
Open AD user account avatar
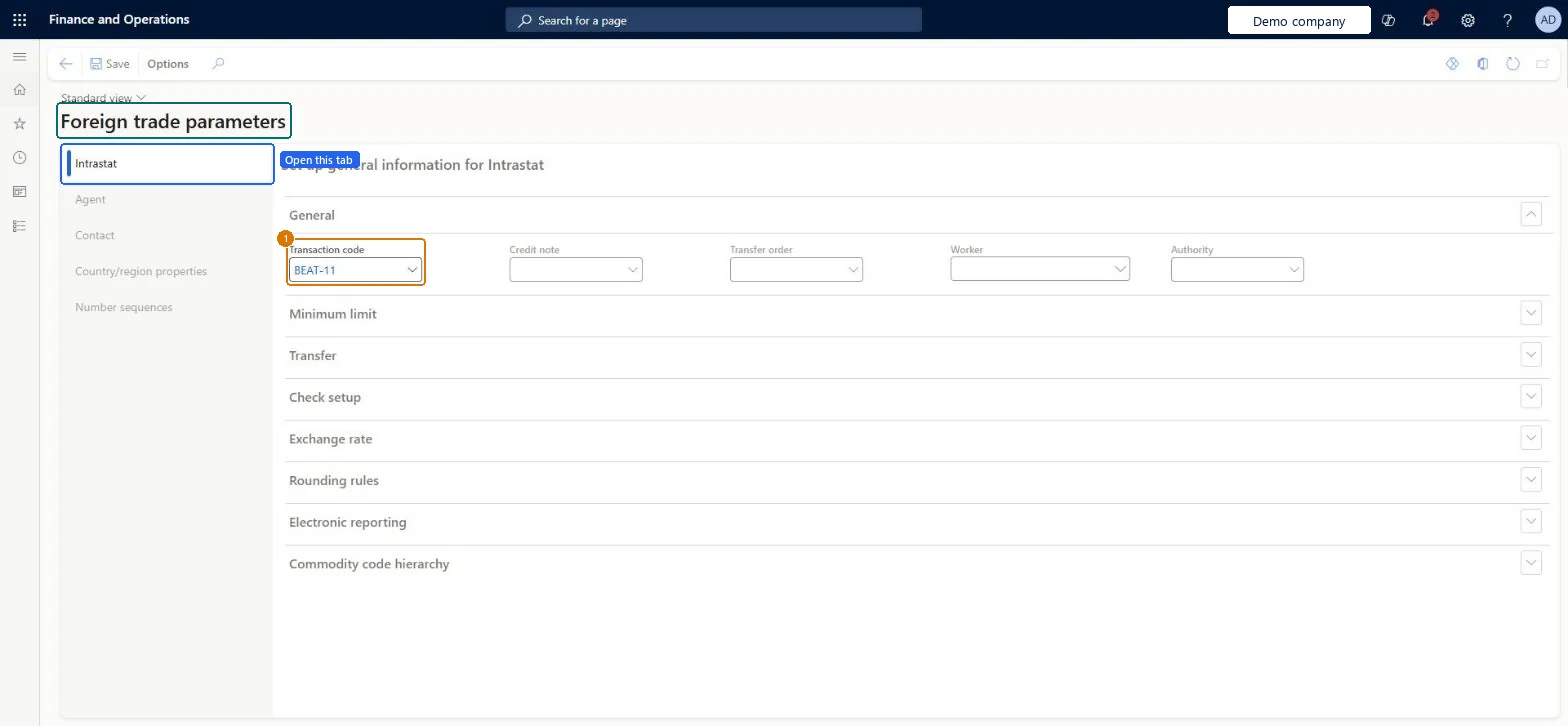[x=1547, y=20]
